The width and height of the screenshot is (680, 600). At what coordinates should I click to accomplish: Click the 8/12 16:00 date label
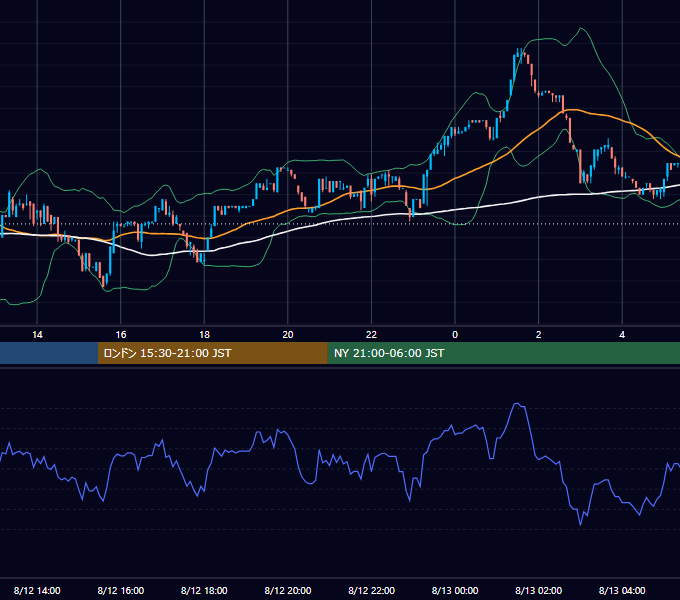[121, 590]
